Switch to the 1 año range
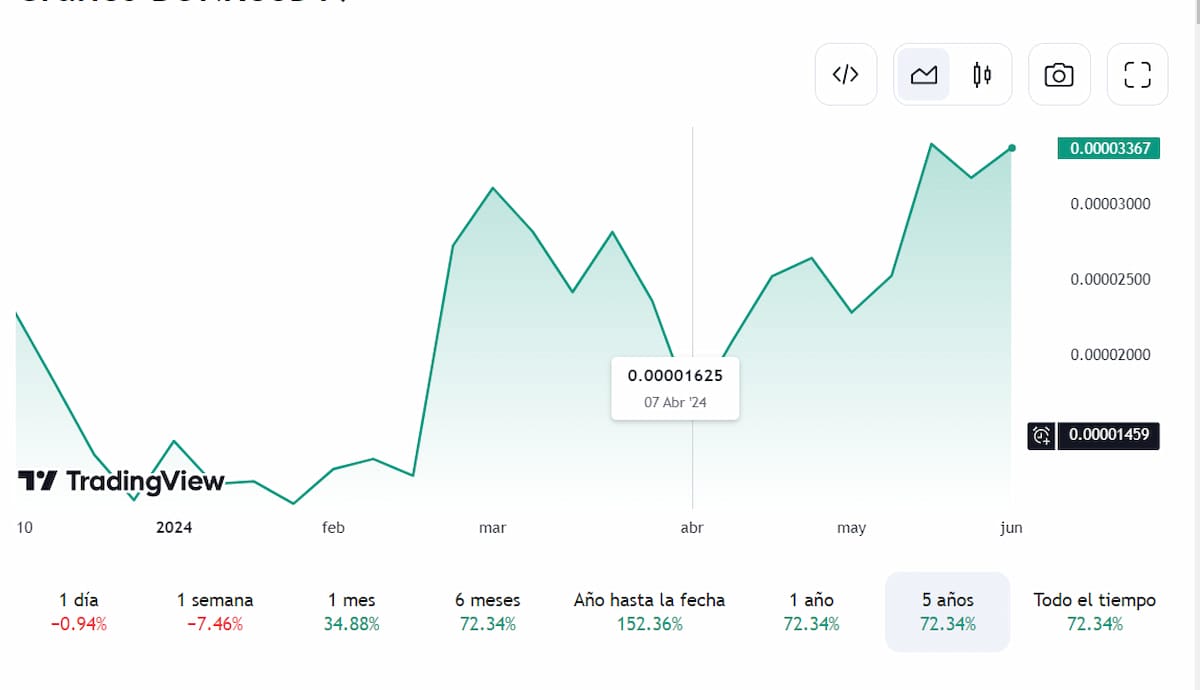Screen dimensions: 1200x690 click(811, 611)
